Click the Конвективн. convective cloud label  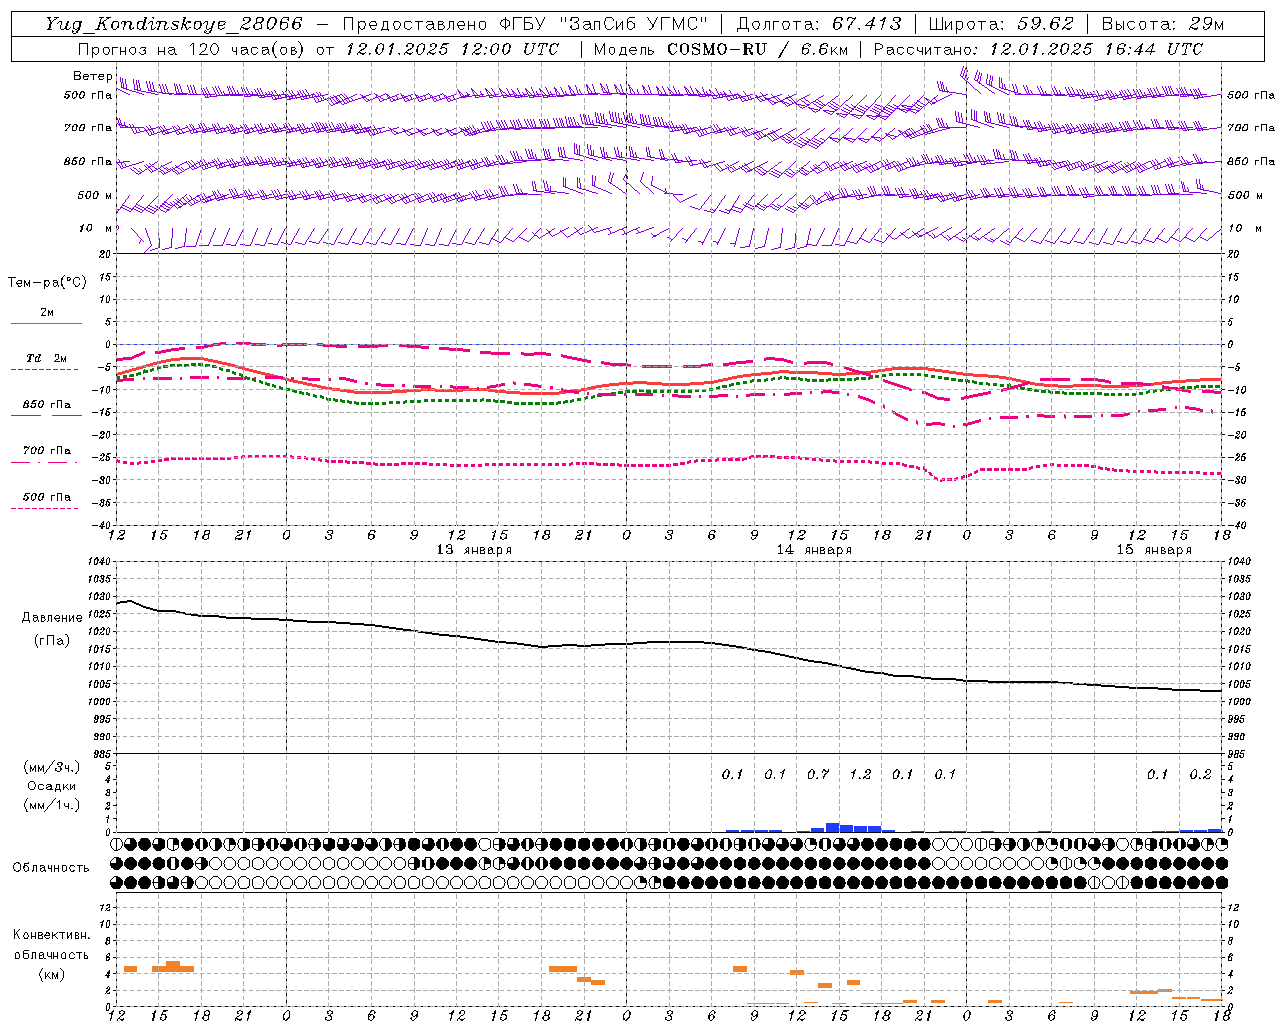52,935
